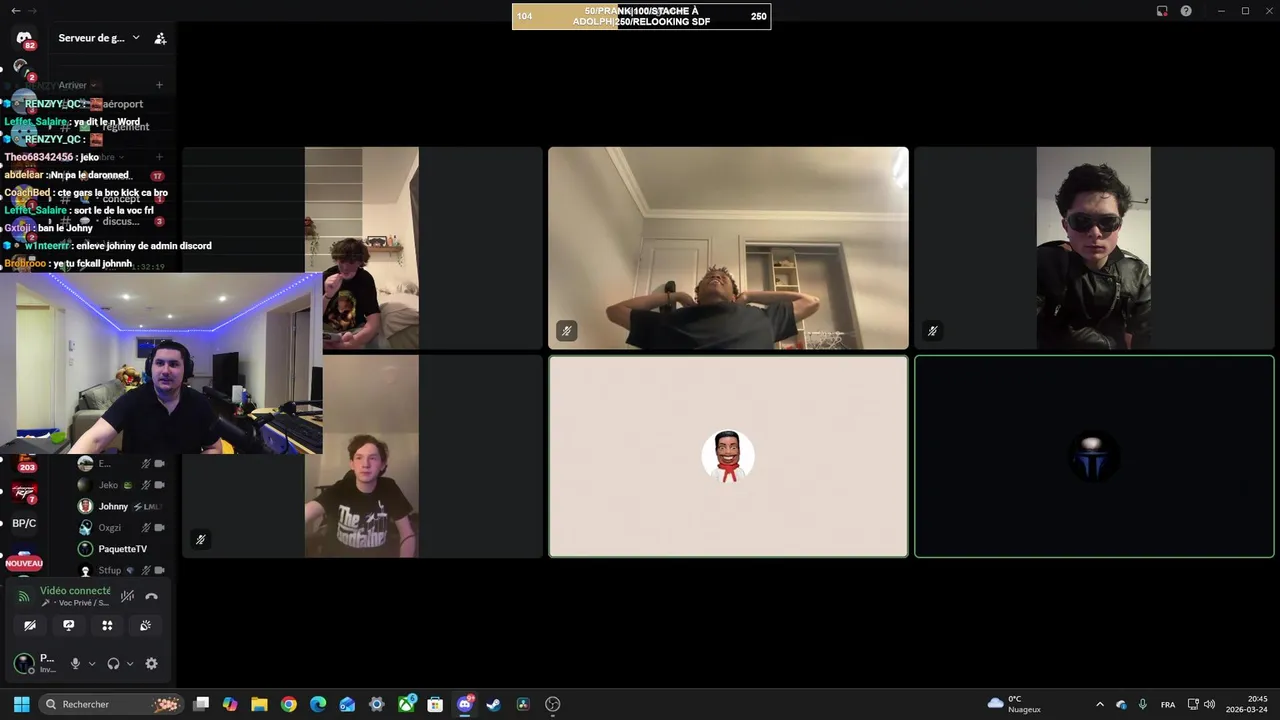Focus the red scarf avatar tile
Screen dimensions: 1280x720
728,456
